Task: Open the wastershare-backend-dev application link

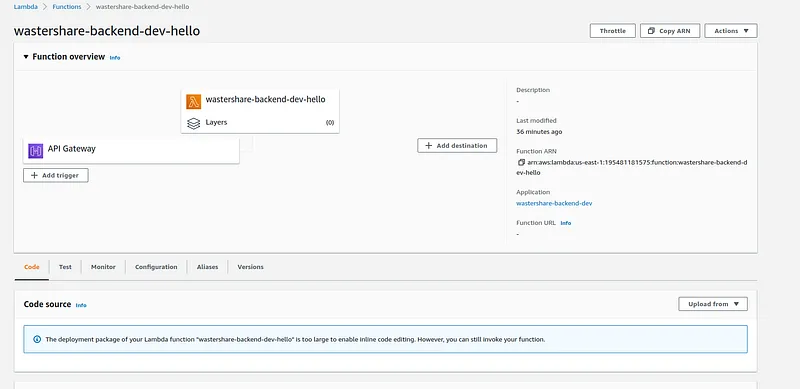Action: (554, 203)
